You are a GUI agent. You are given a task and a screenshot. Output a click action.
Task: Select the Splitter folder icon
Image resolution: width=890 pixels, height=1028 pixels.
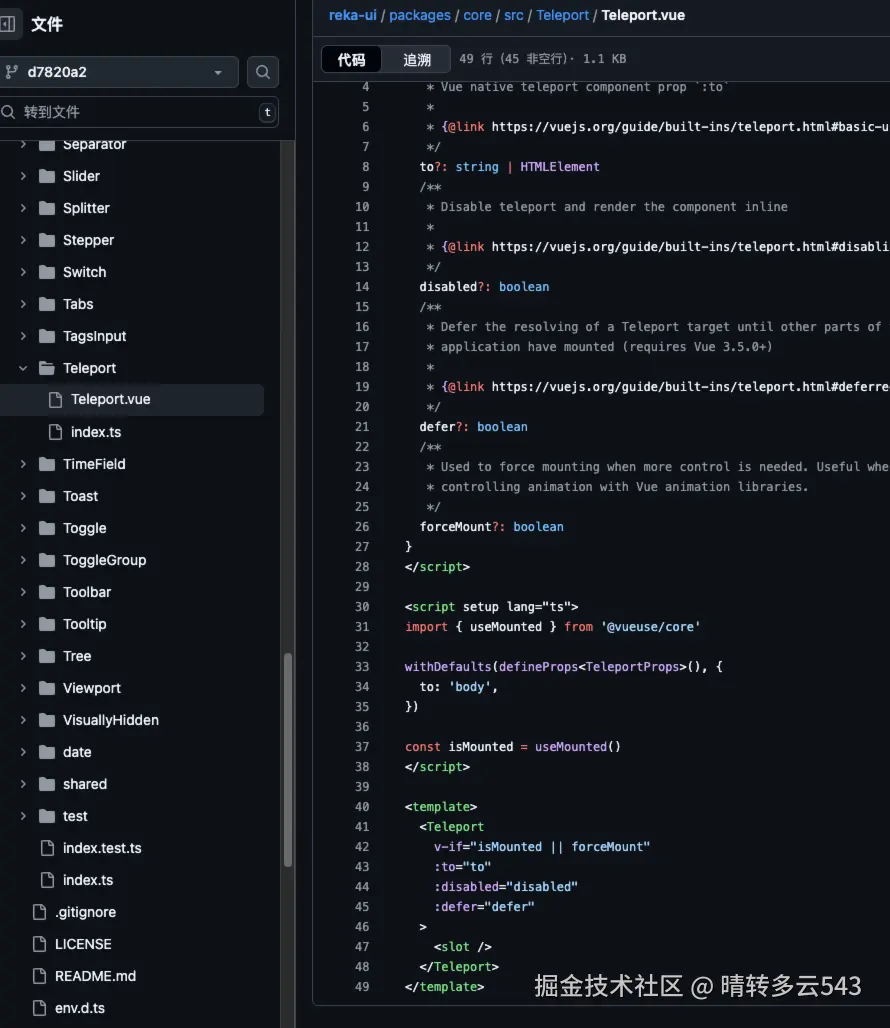click(x=47, y=208)
